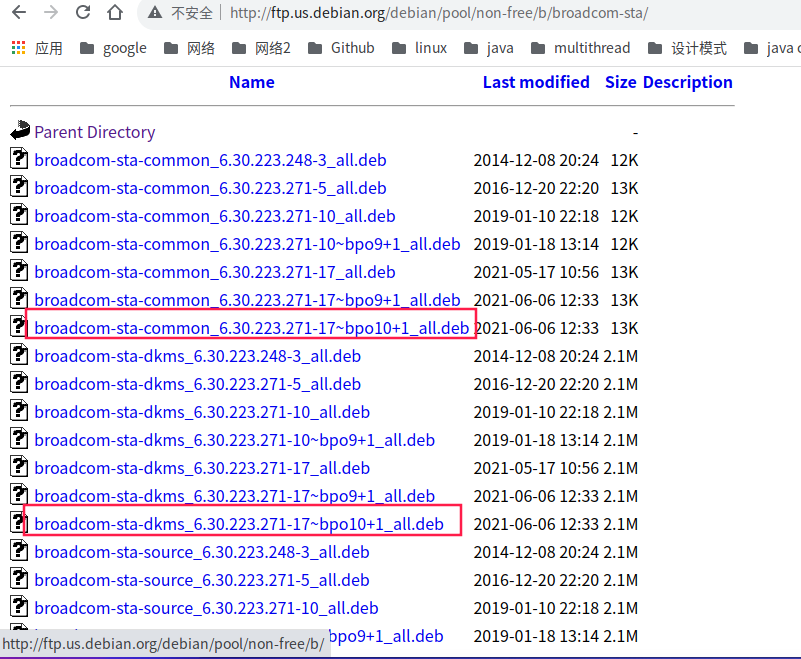Reload the page with refresh icon
This screenshot has width=801, height=659.
[83, 13]
